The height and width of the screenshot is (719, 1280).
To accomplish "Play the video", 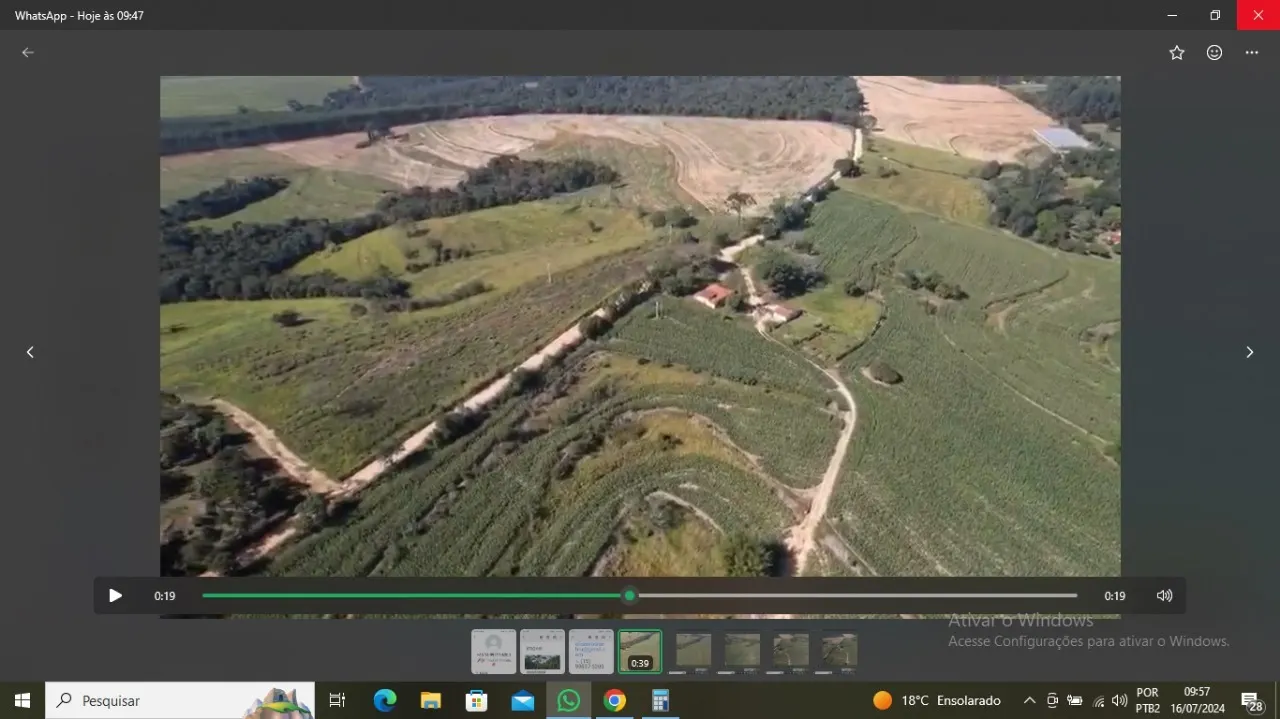I will [x=115, y=596].
